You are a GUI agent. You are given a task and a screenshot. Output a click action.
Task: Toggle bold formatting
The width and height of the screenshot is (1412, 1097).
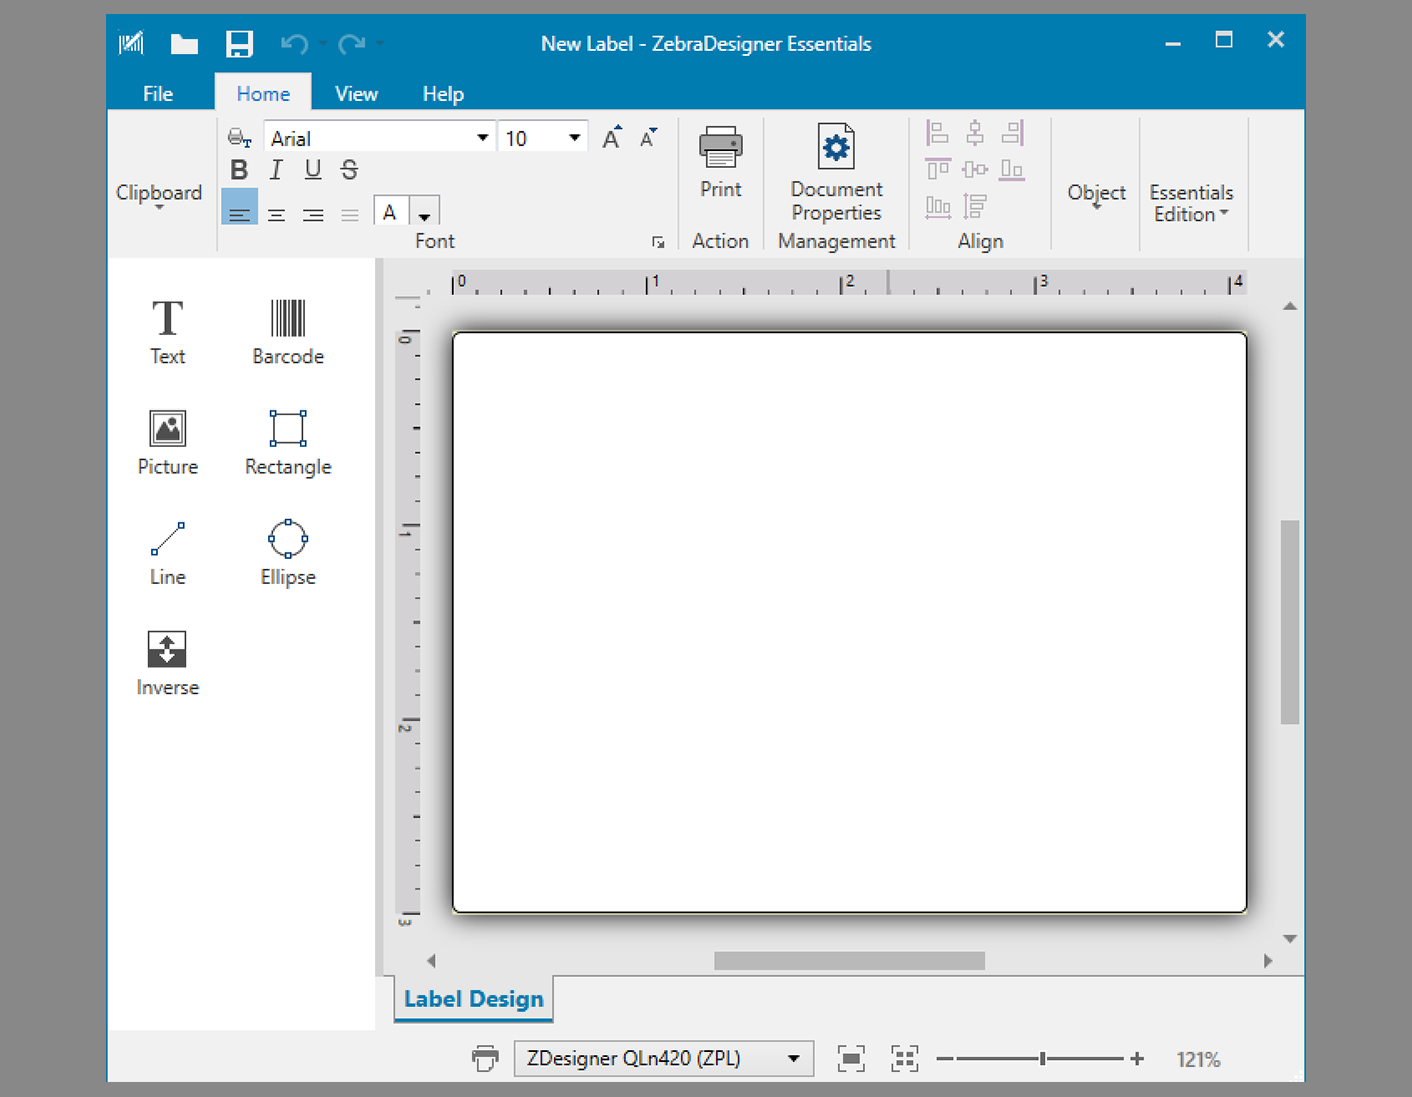pyautogui.click(x=239, y=170)
